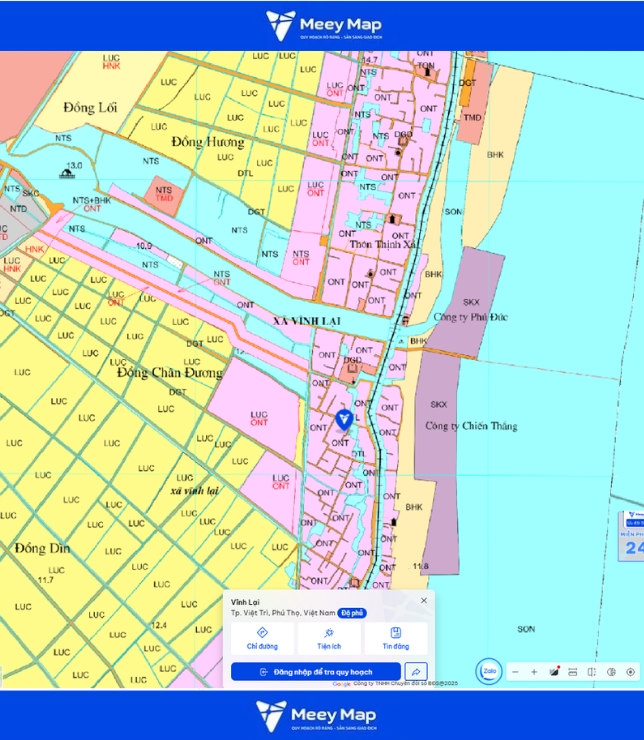Zoom in with the plus icon

coord(534,672)
